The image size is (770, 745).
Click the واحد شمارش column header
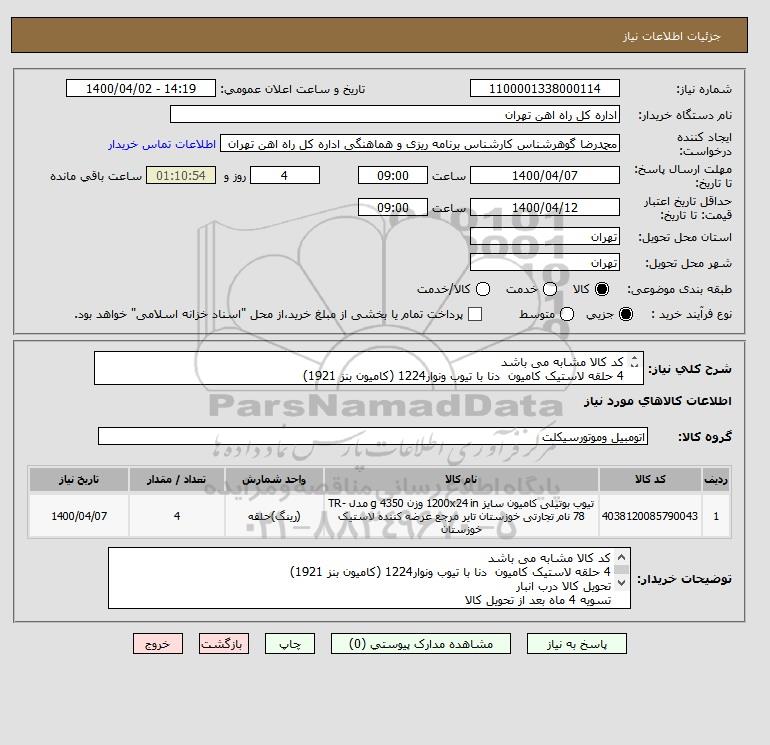274,479
